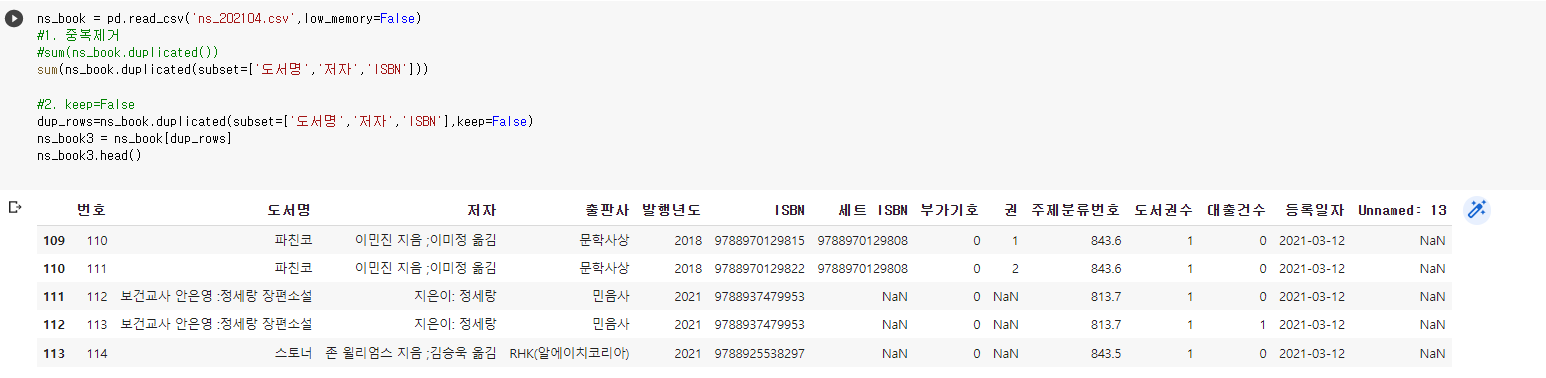Click the line starting with 'dup_rows='
Screen dimensions: 1546x378
pyautogui.click(x=284, y=121)
